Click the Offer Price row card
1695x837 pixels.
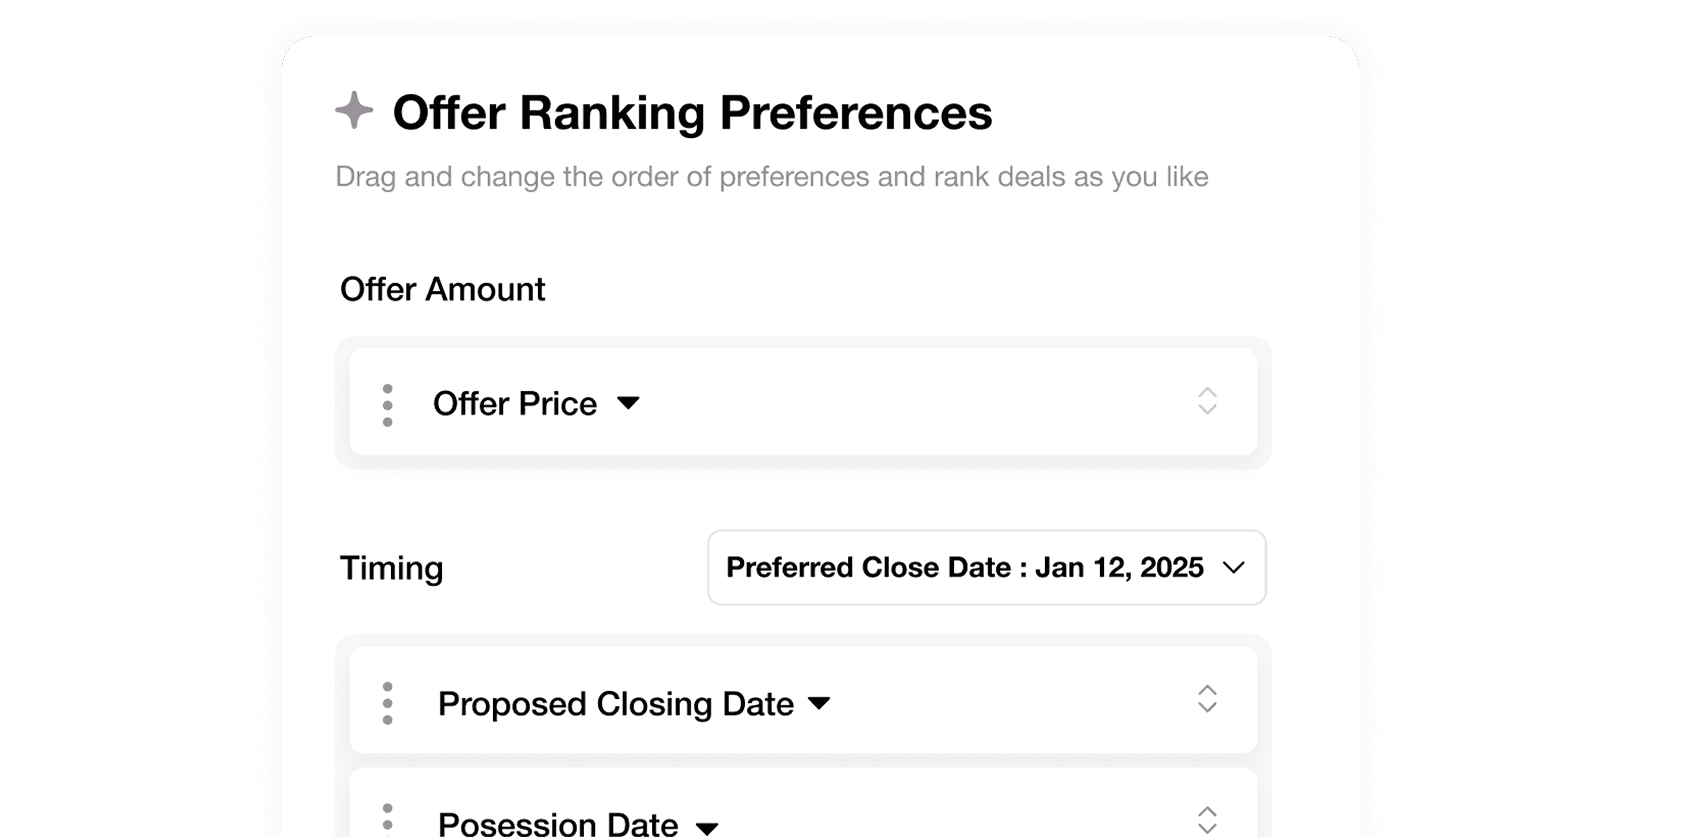[803, 402]
